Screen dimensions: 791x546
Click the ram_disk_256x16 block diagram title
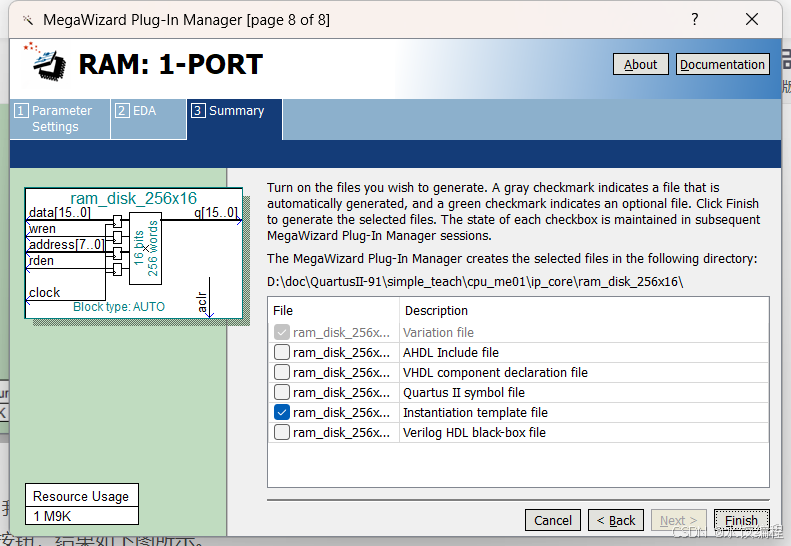pos(134,198)
